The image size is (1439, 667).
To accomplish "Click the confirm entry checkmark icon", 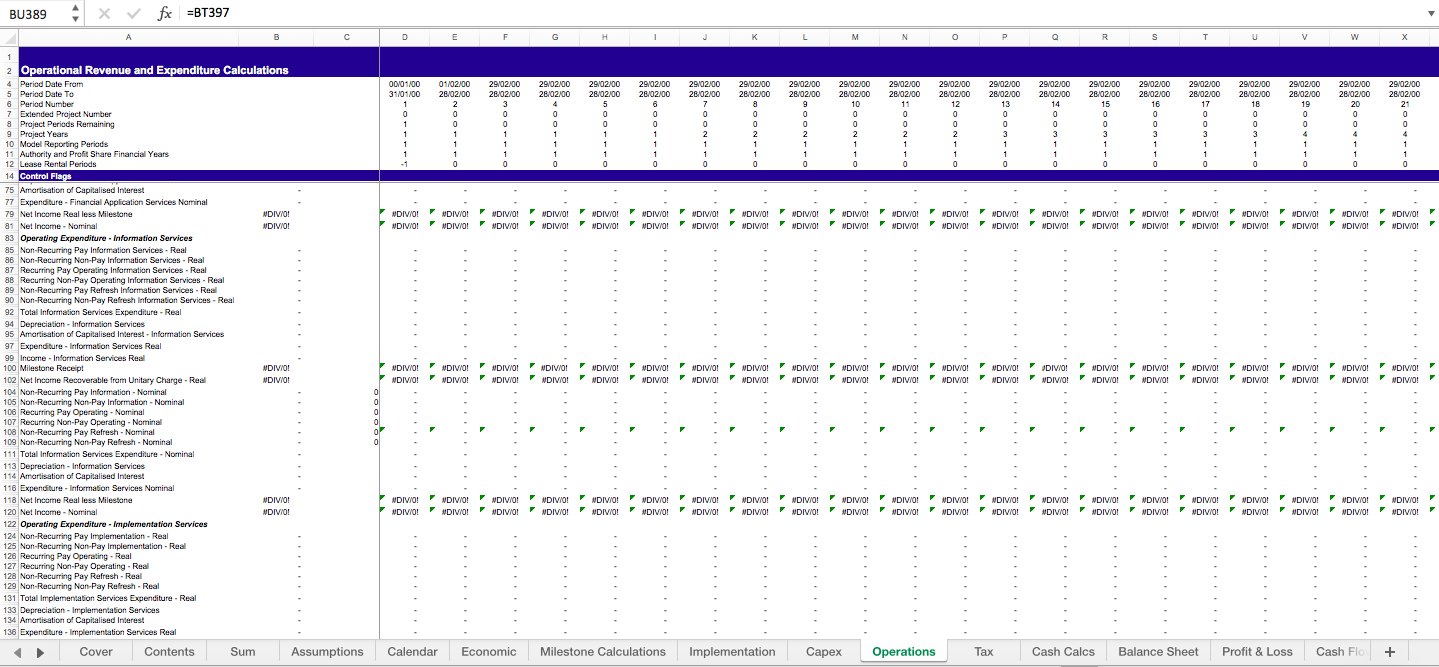I will (134, 14).
